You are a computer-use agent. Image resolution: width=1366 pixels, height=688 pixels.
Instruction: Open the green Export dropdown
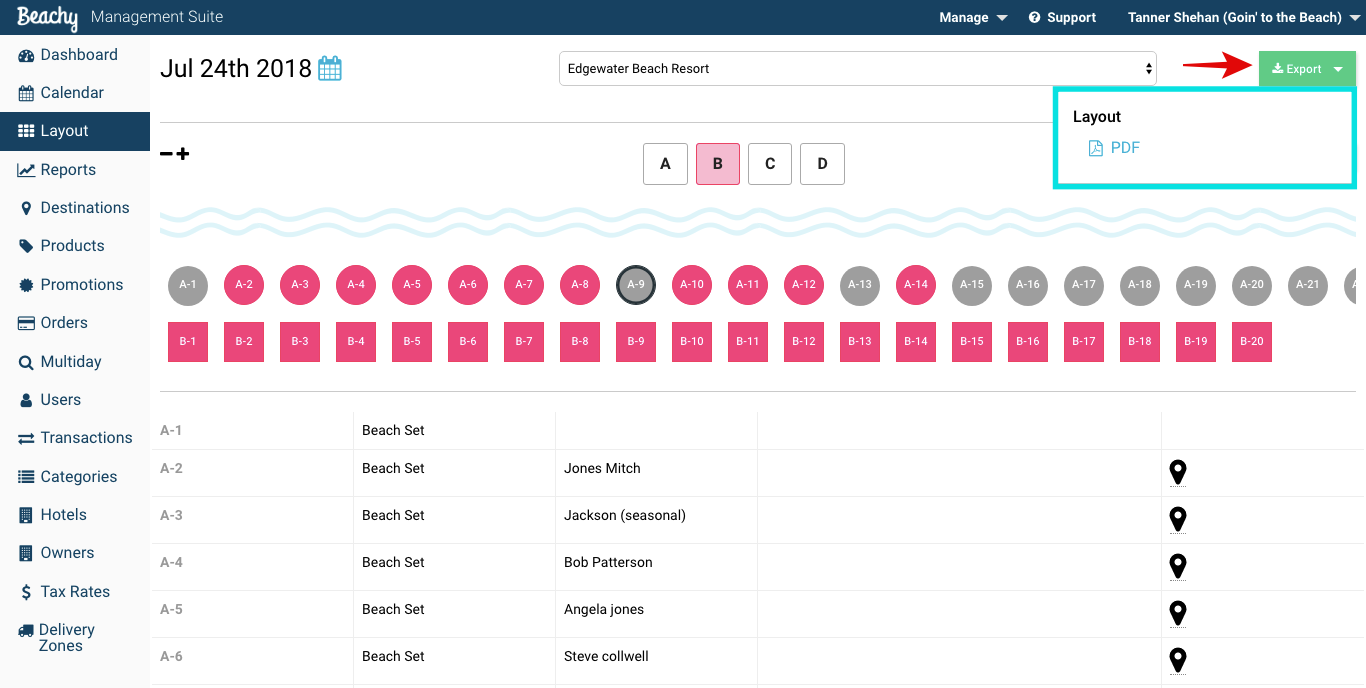click(x=1307, y=69)
